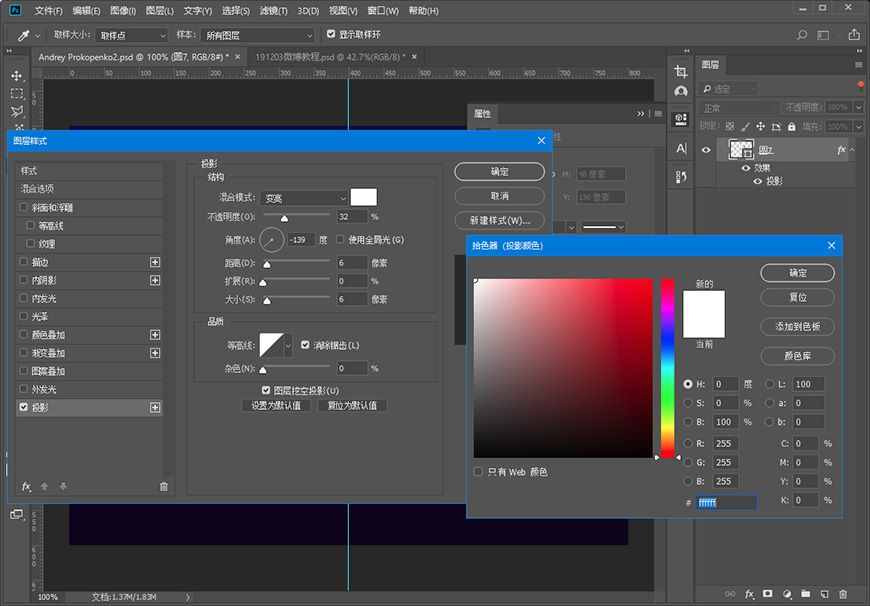This screenshot has height=606, width=870.
Task: Hide the 投影 effect eye in Layers
Action: coord(757,181)
